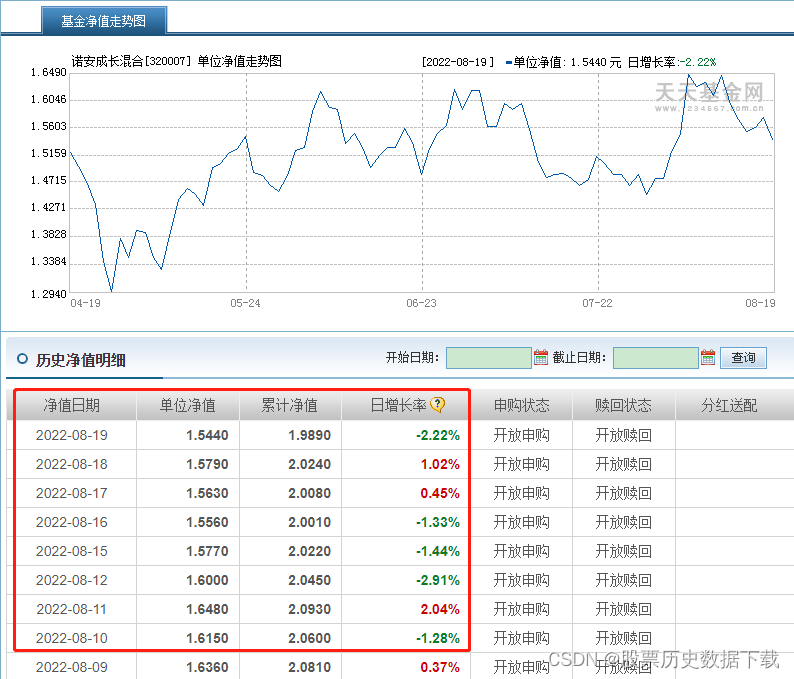Select daily growth rate -1.44%
Screen dimensions: 794x679
click(438, 551)
